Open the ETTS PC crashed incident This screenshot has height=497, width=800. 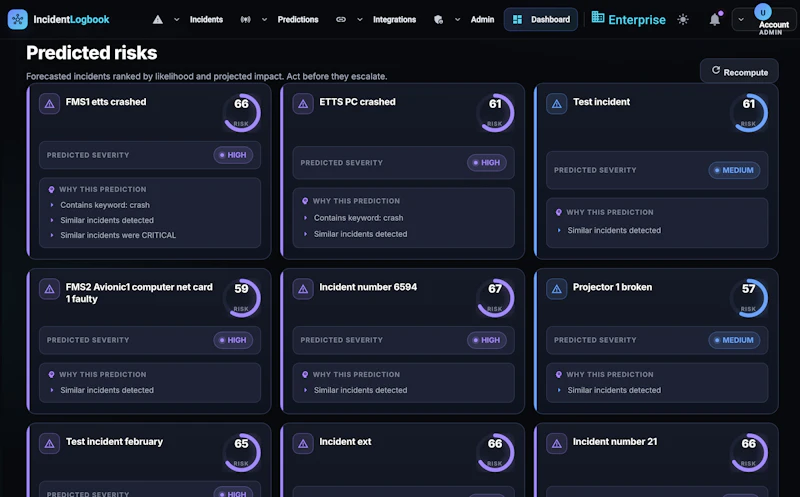click(357, 102)
